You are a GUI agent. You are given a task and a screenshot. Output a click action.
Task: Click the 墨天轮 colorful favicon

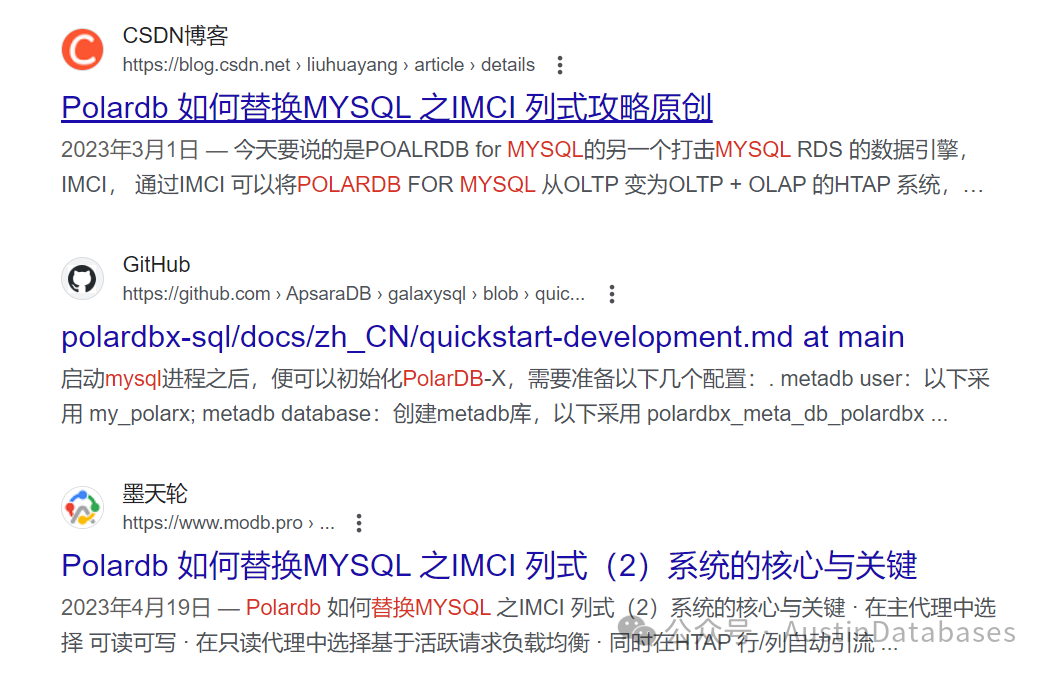[x=82, y=508]
